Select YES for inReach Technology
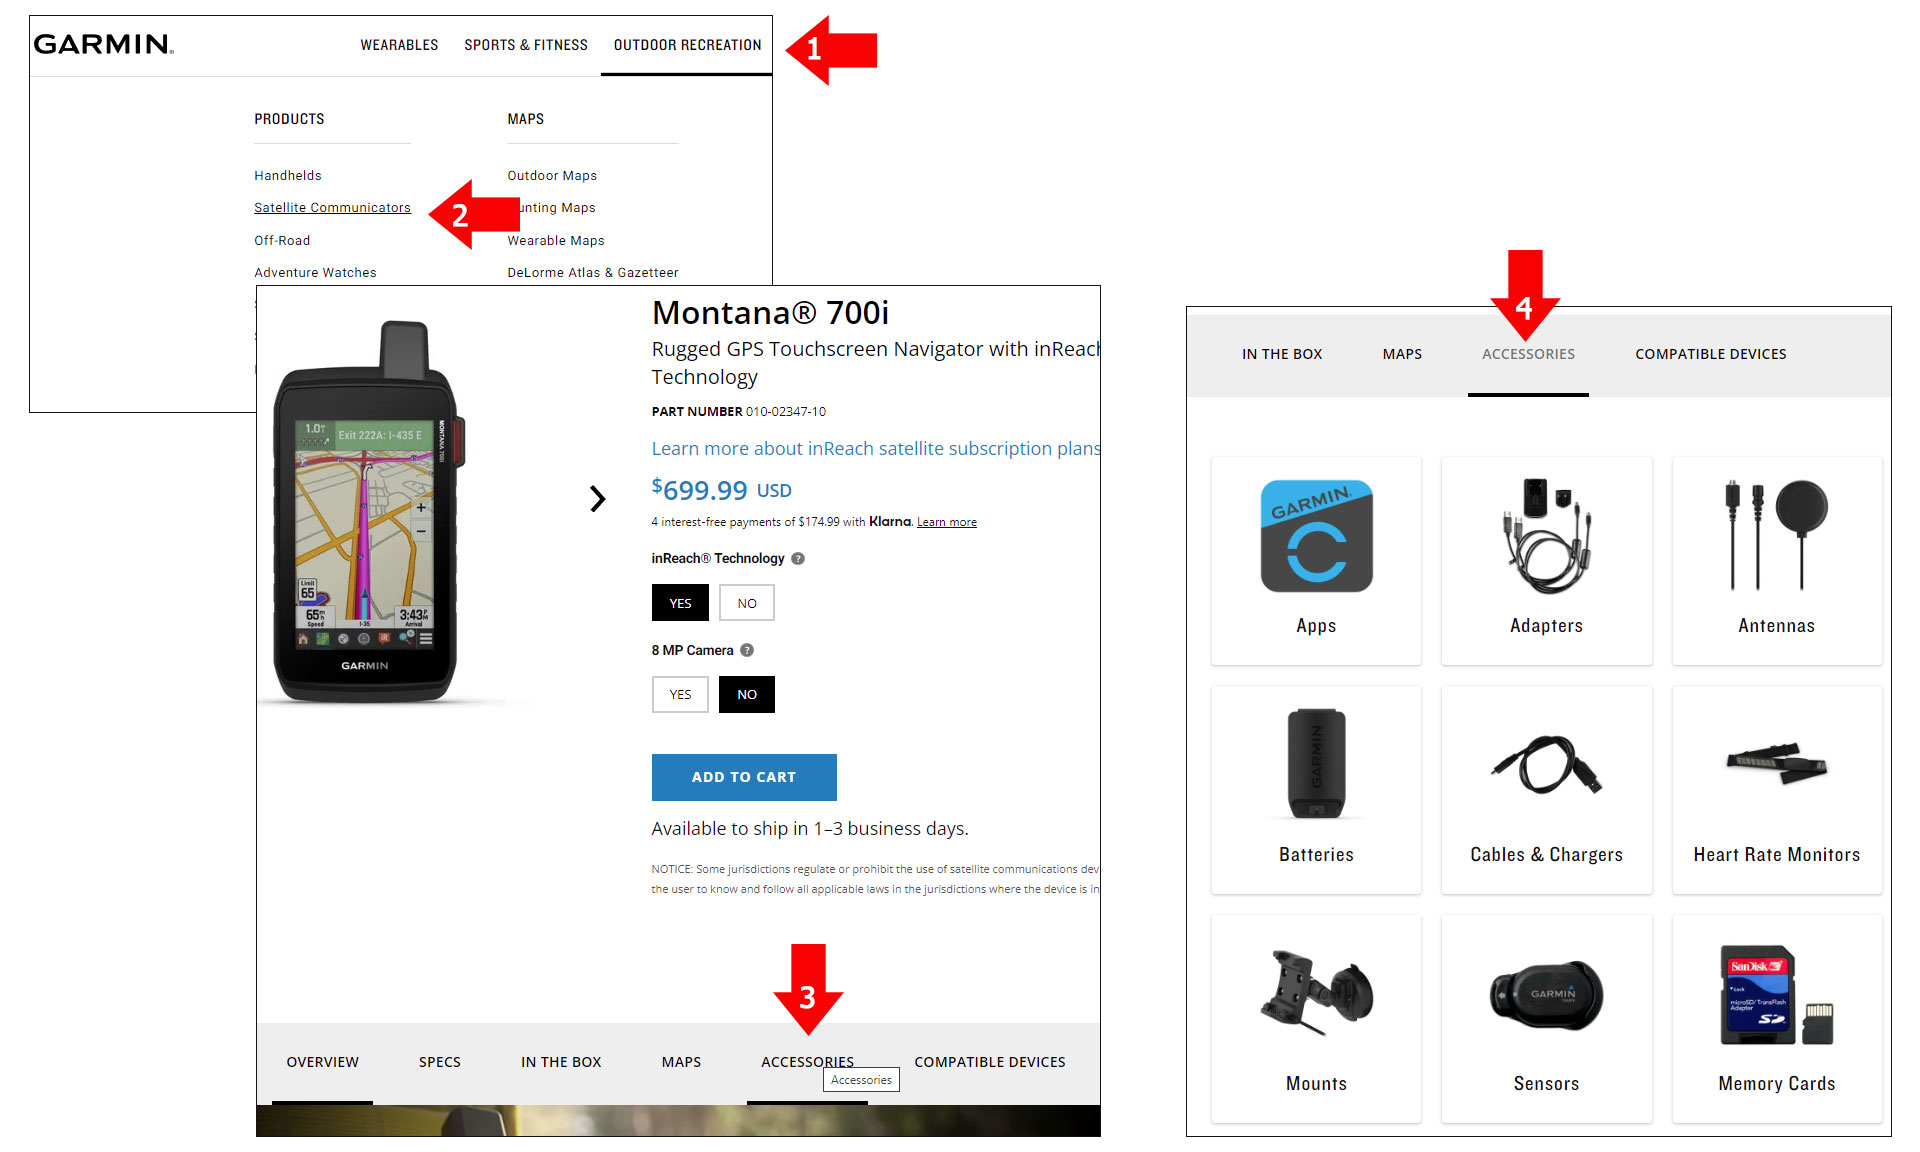Viewport: 1920px width, 1152px height. tap(680, 603)
